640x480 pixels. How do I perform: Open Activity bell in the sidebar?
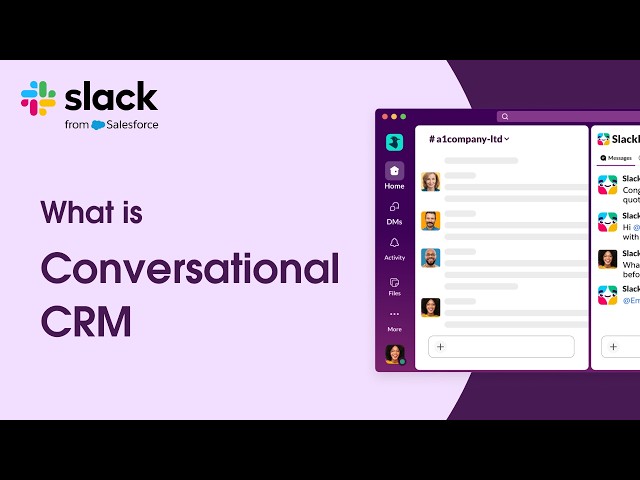point(394,249)
